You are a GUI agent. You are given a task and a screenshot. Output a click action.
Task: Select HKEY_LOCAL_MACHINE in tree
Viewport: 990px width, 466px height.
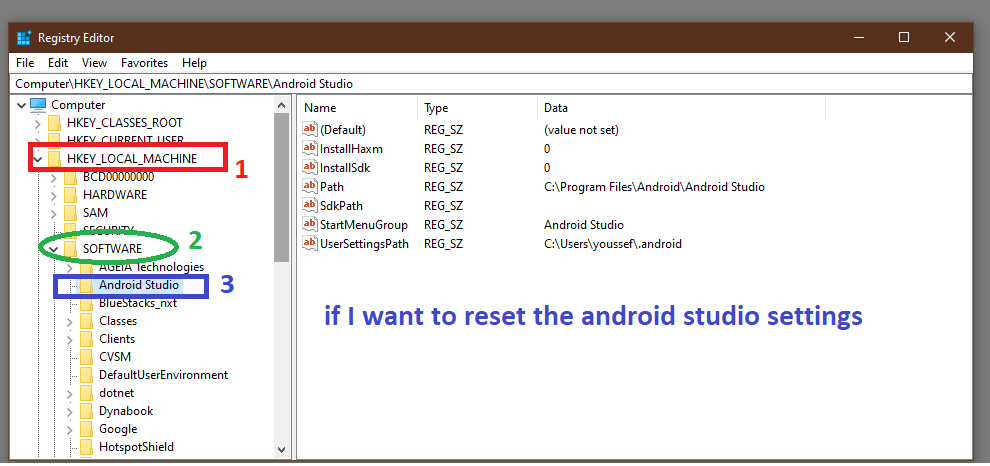132,158
